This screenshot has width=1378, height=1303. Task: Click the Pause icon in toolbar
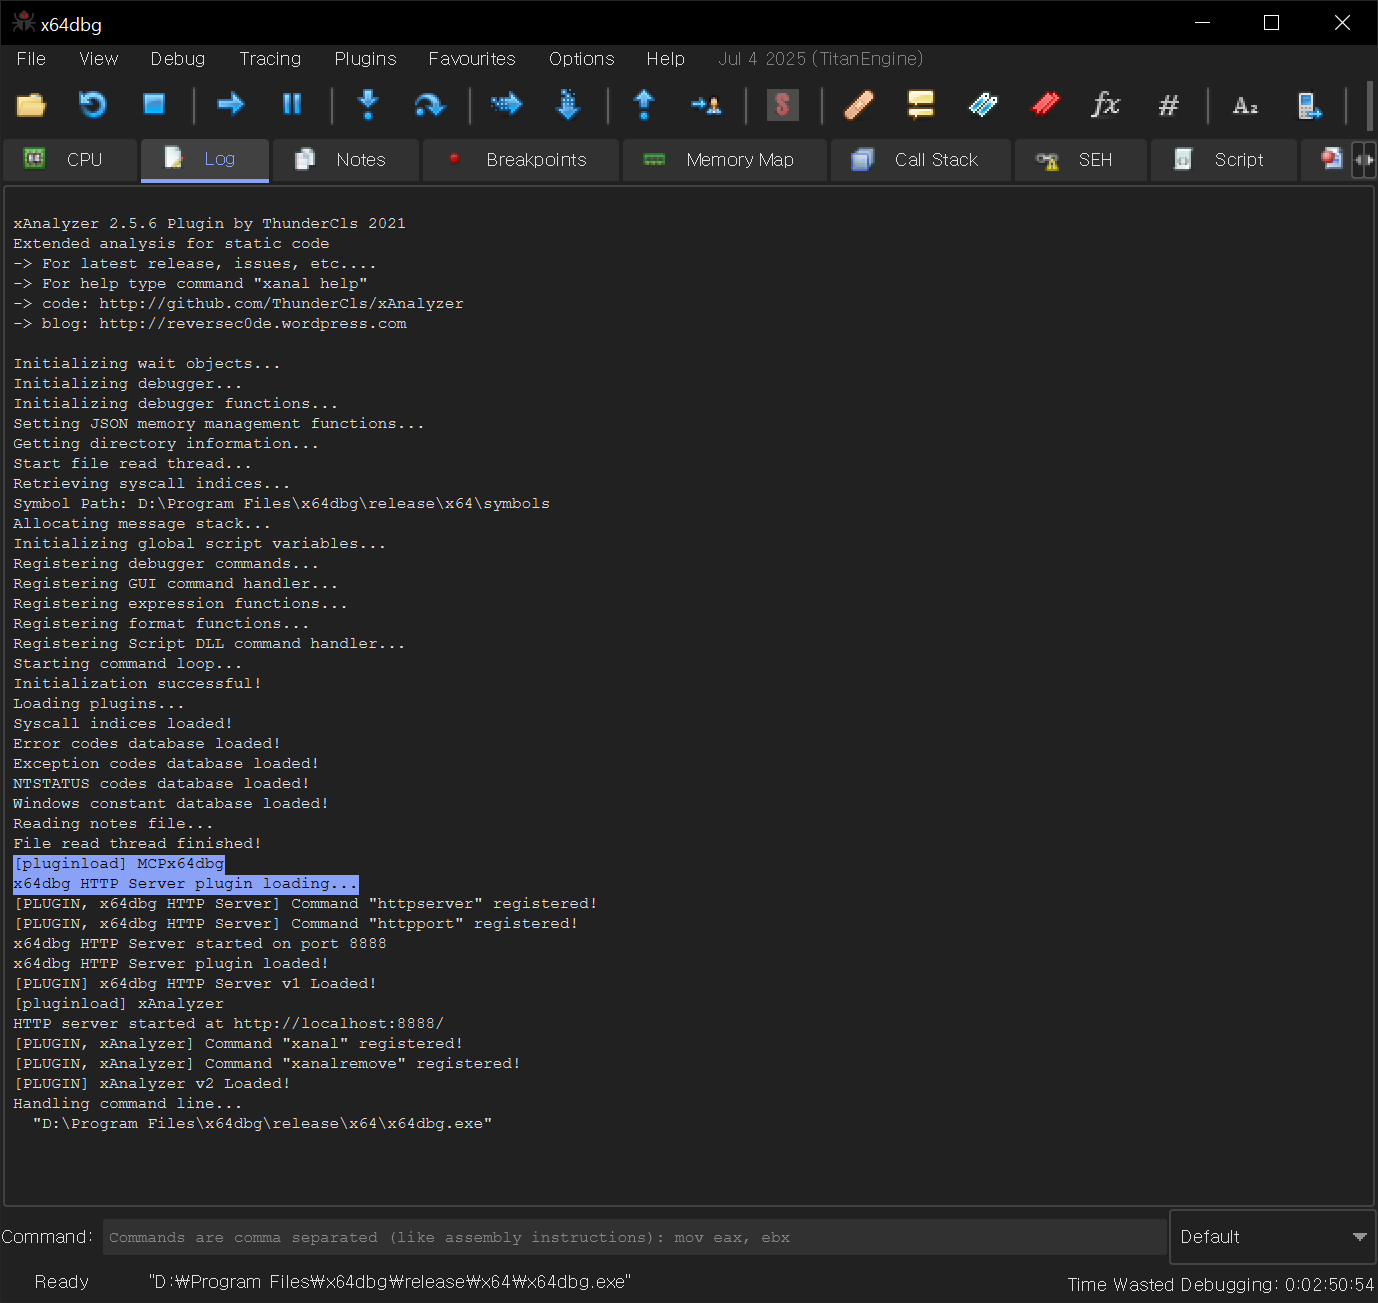click(x=292, y=105)
